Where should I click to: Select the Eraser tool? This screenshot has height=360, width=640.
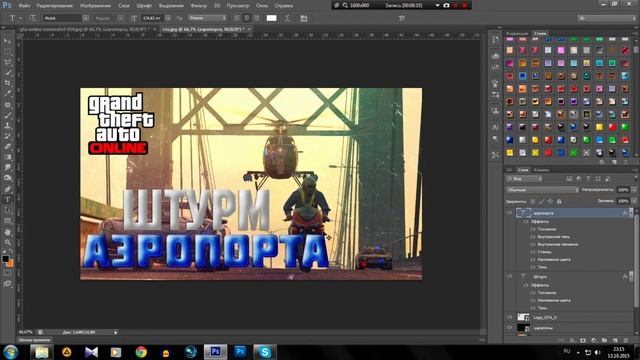[x=7, y=147]
